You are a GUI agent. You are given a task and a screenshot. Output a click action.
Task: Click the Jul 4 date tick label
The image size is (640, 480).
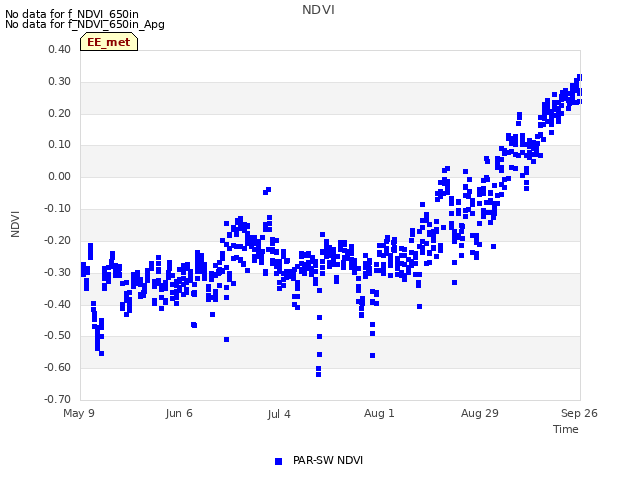pyautogui.click(x=279, y=414)
